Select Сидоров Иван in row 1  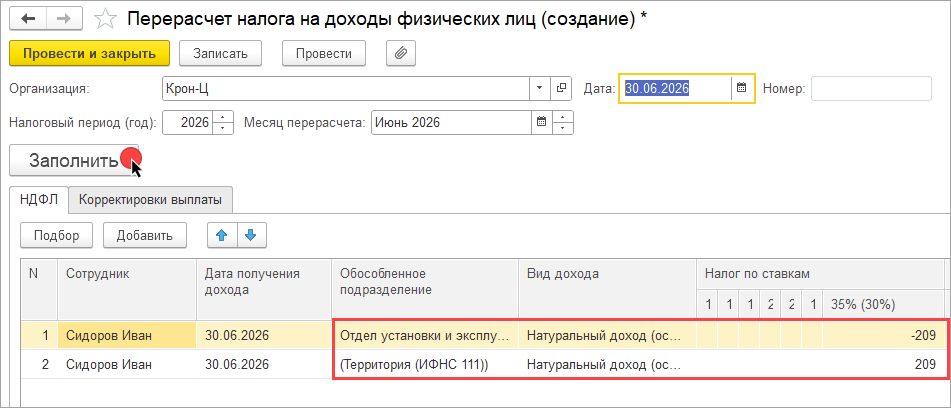[127, 335]
